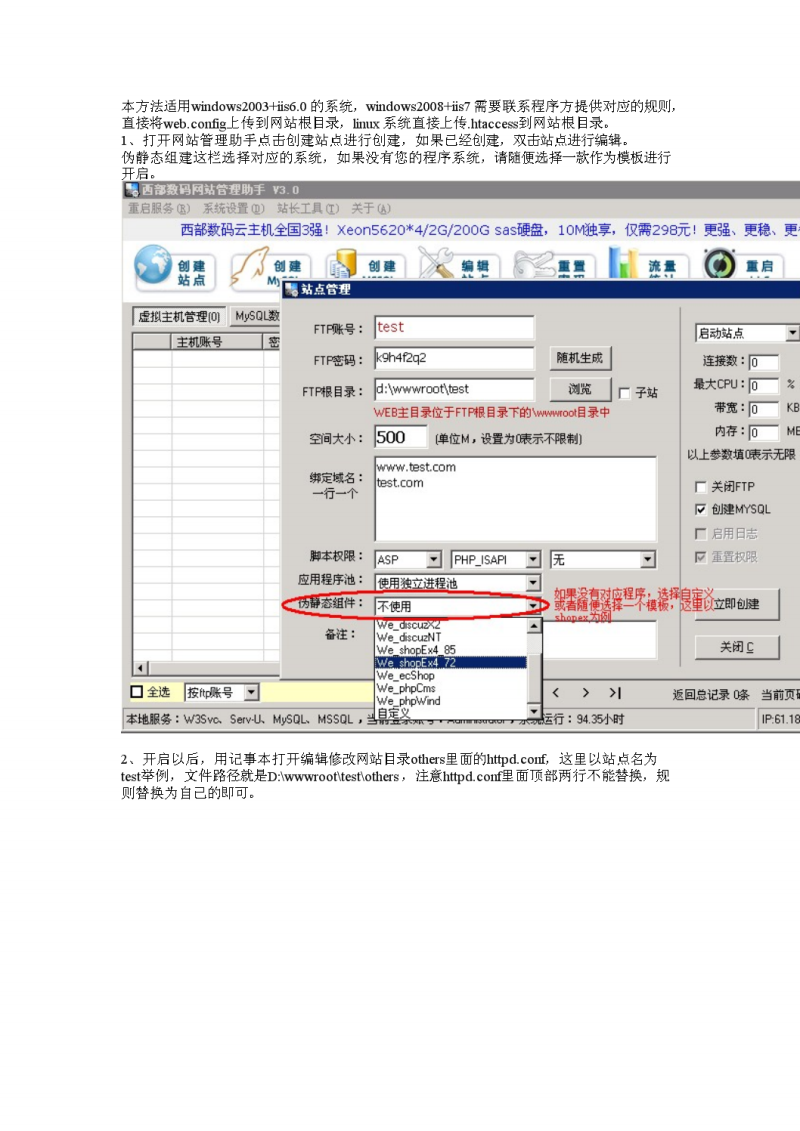
Task: Open the PHP_ISAPI dropdown
Action: tap(533, 560)
